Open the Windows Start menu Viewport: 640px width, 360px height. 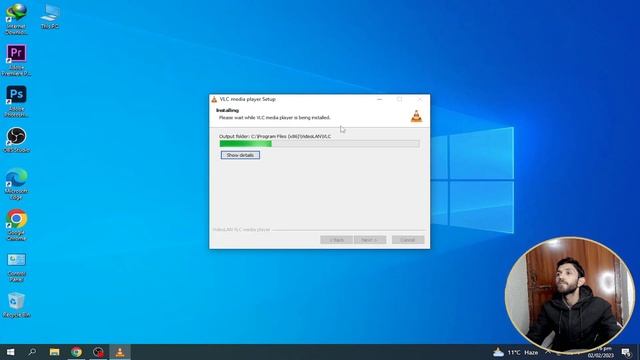[11, 352]
